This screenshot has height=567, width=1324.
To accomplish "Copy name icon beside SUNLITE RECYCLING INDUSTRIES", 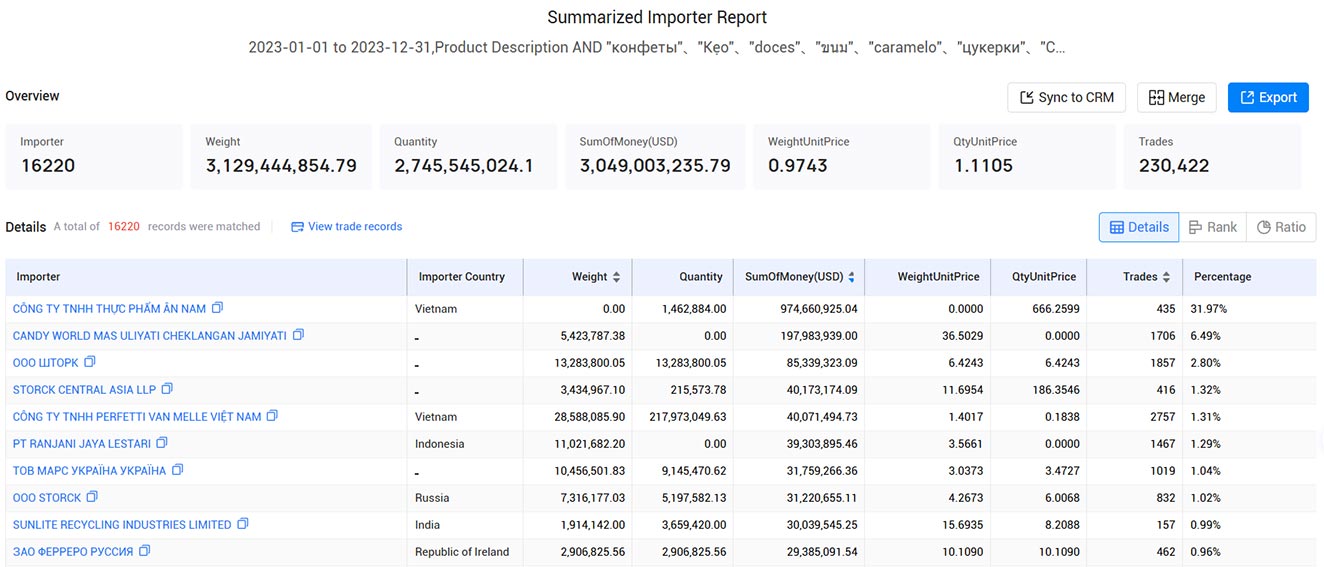I will [x=242, y=524].
